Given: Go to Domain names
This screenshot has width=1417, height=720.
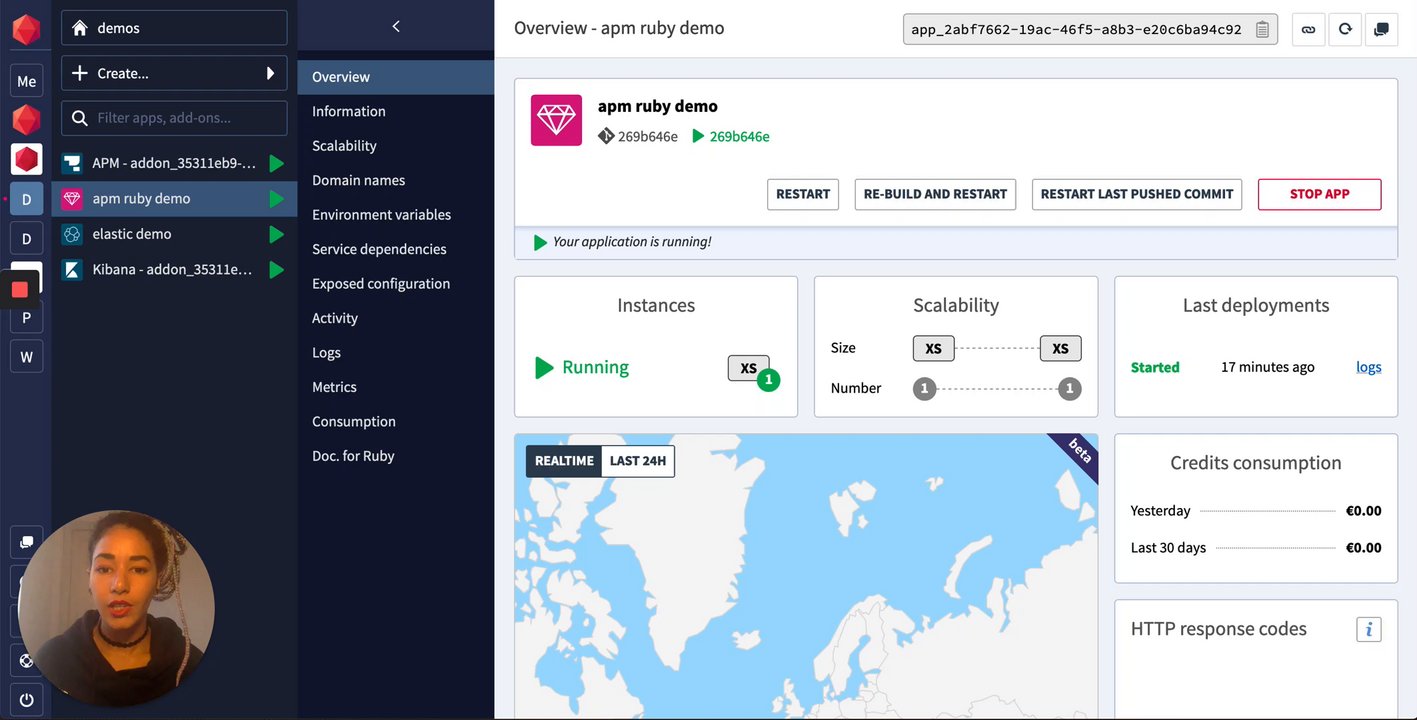Looking at the screenshot, I should (x=396, y=180).
